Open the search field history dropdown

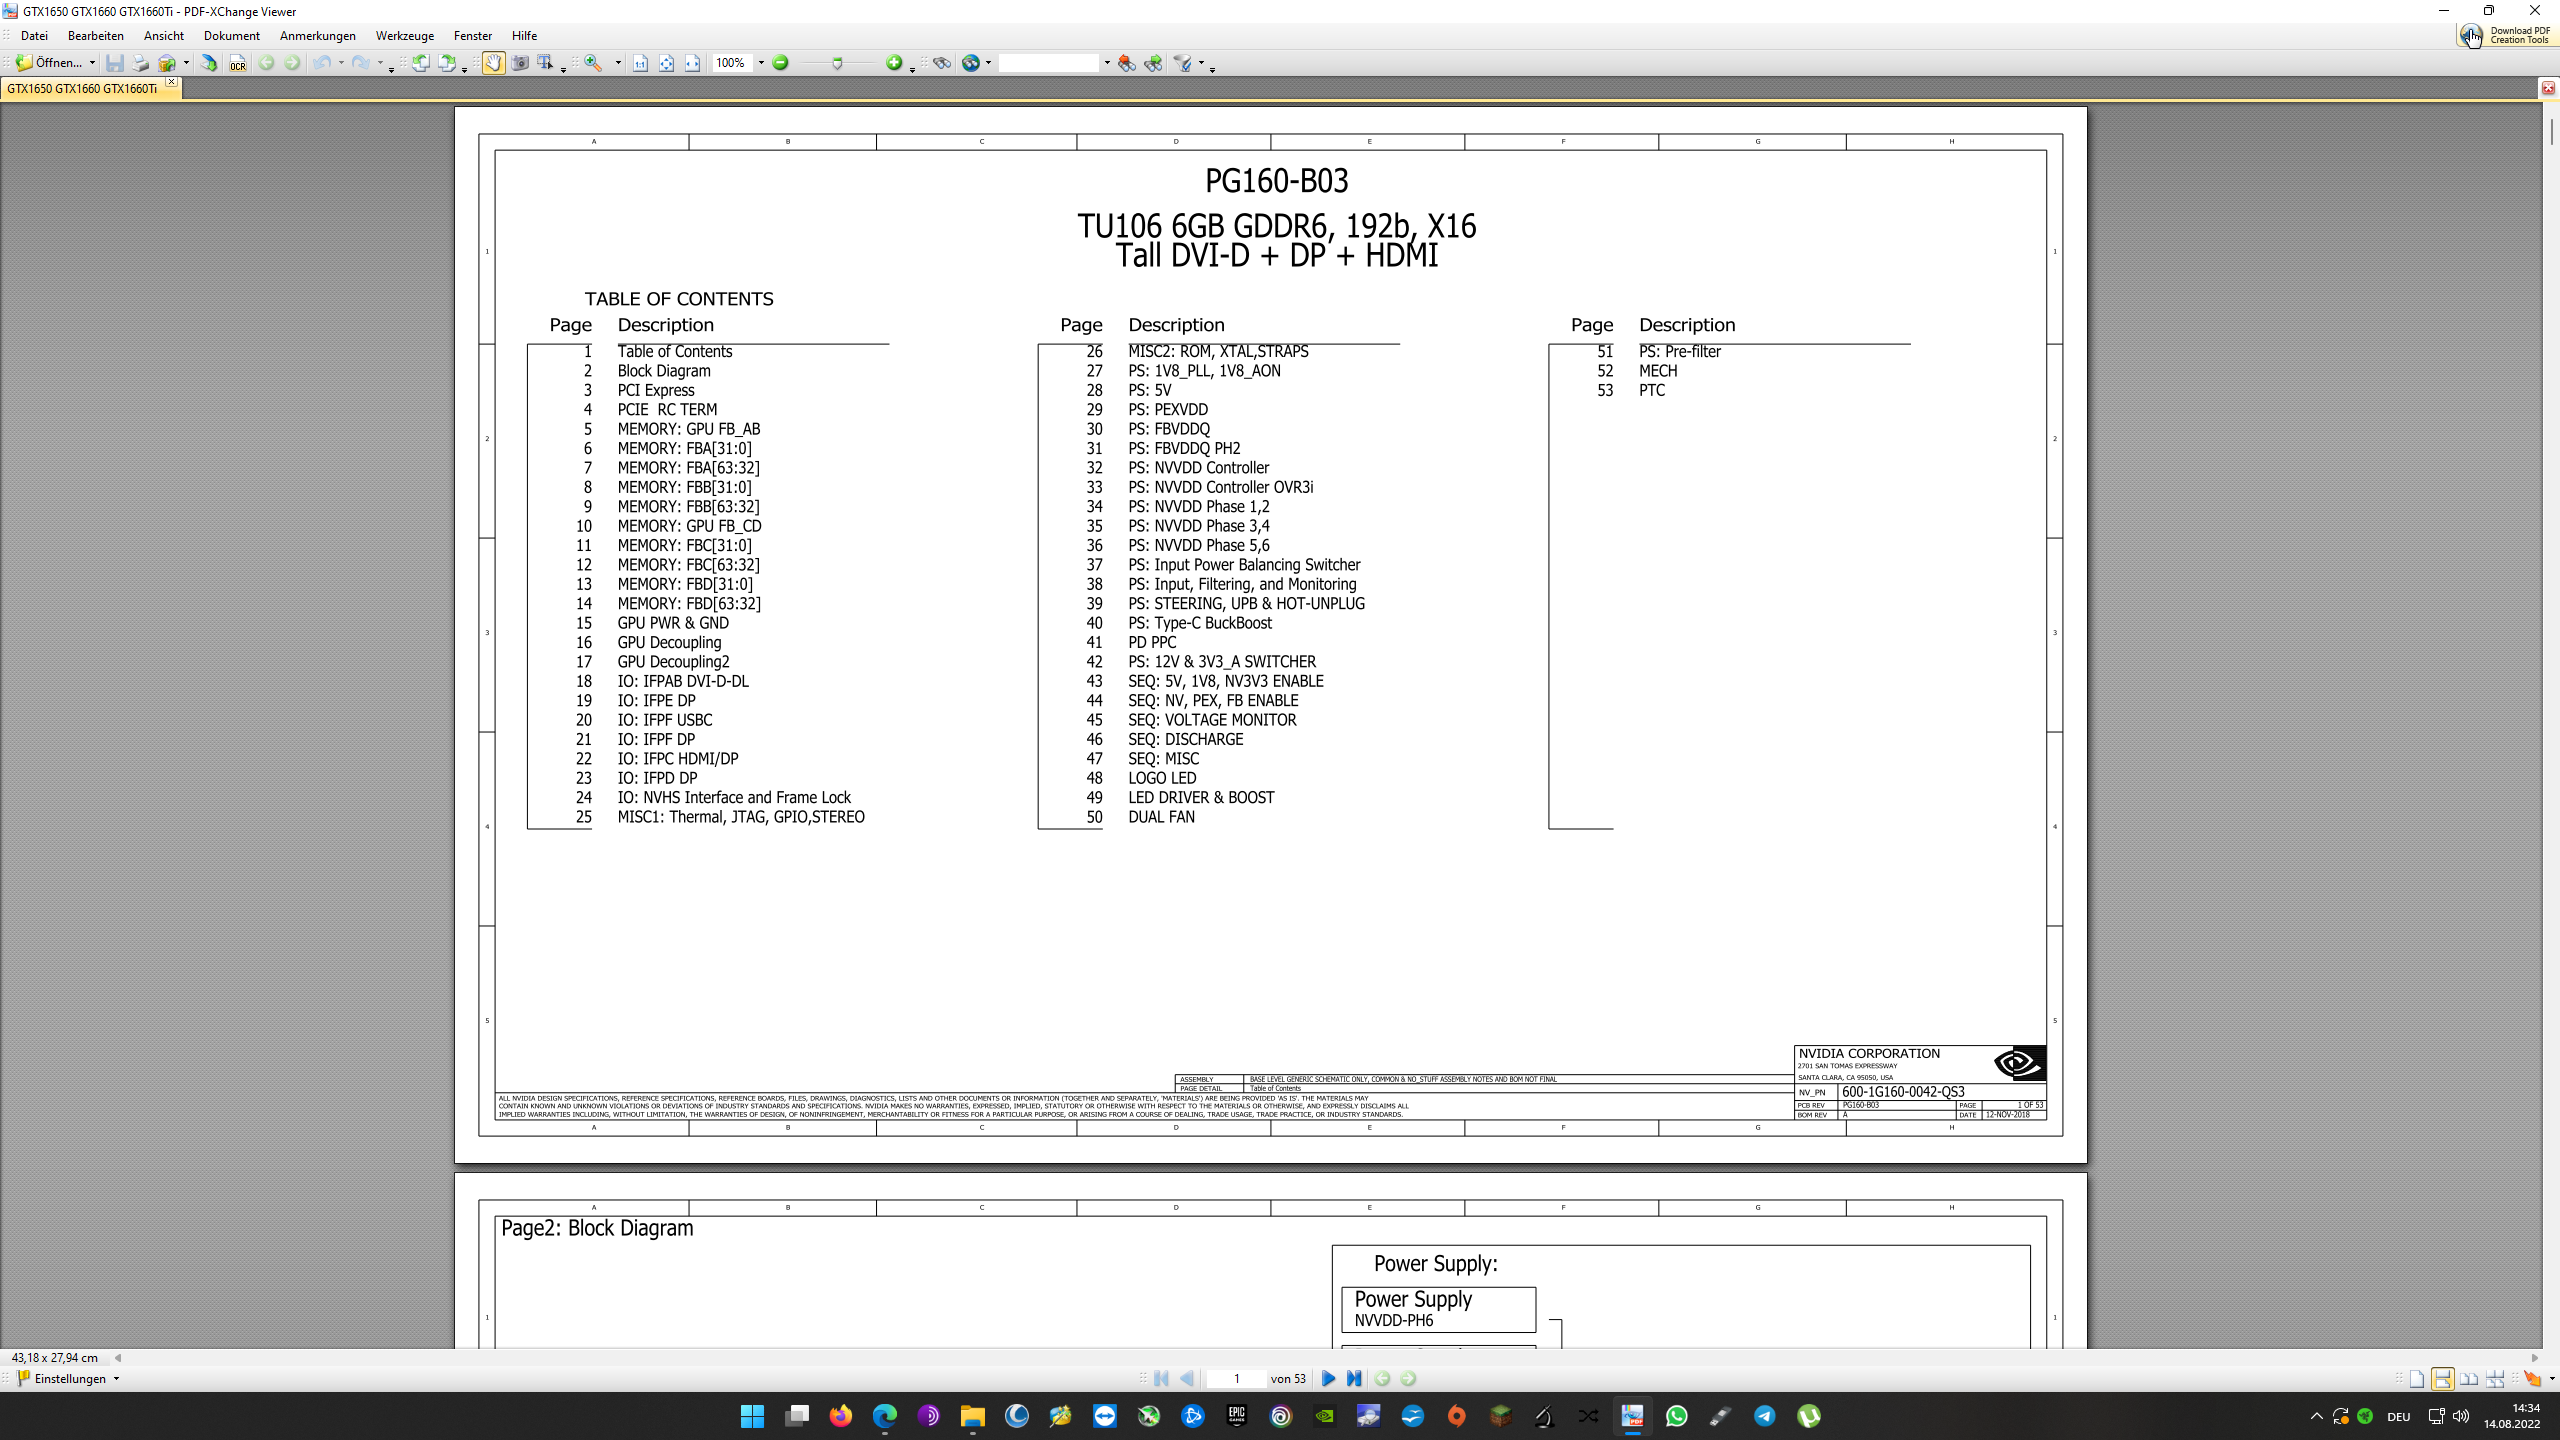[x=1106, y=63]
